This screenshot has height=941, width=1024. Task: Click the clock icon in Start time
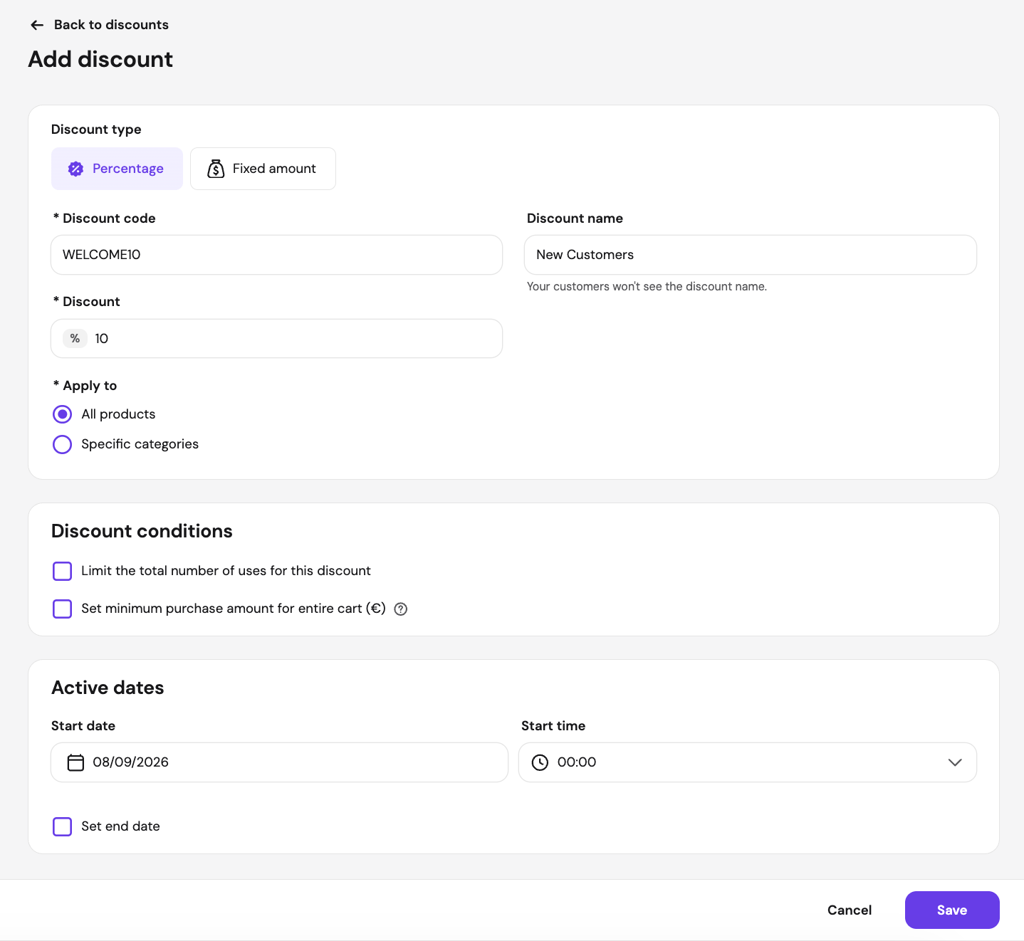tap(540, 762)
